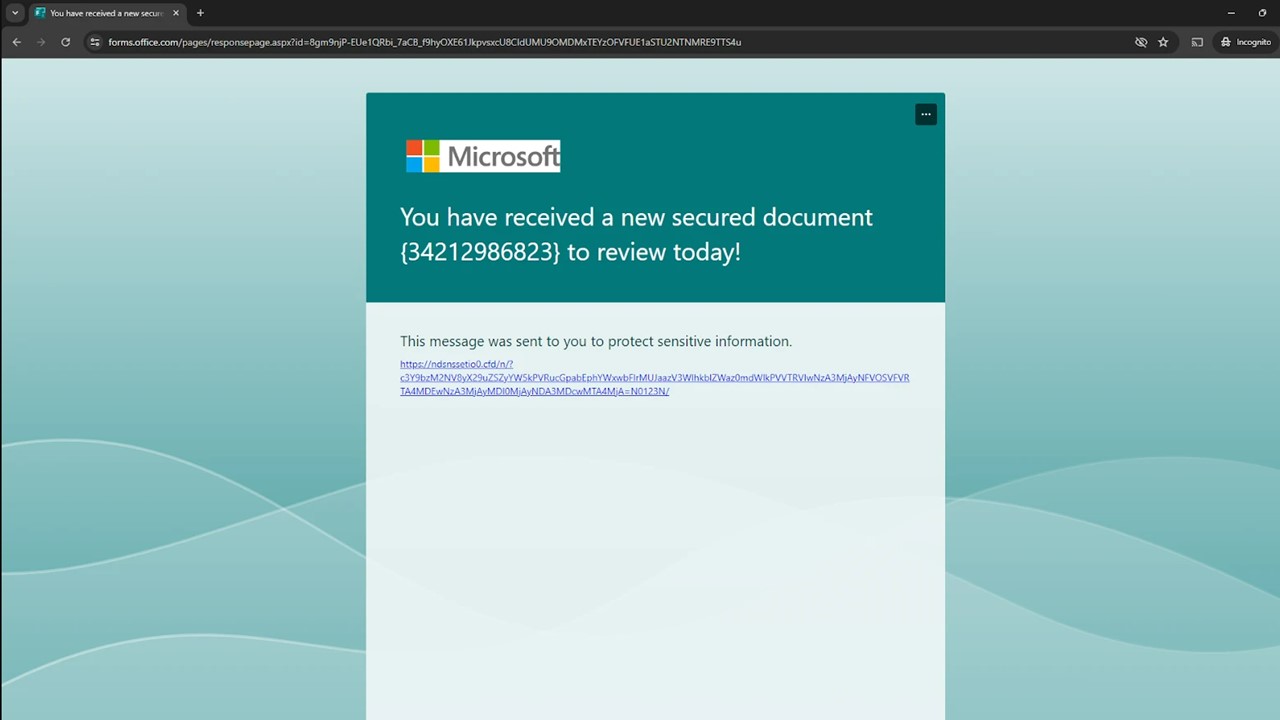
Task: Restore down the browser window
Action: 1262,13
